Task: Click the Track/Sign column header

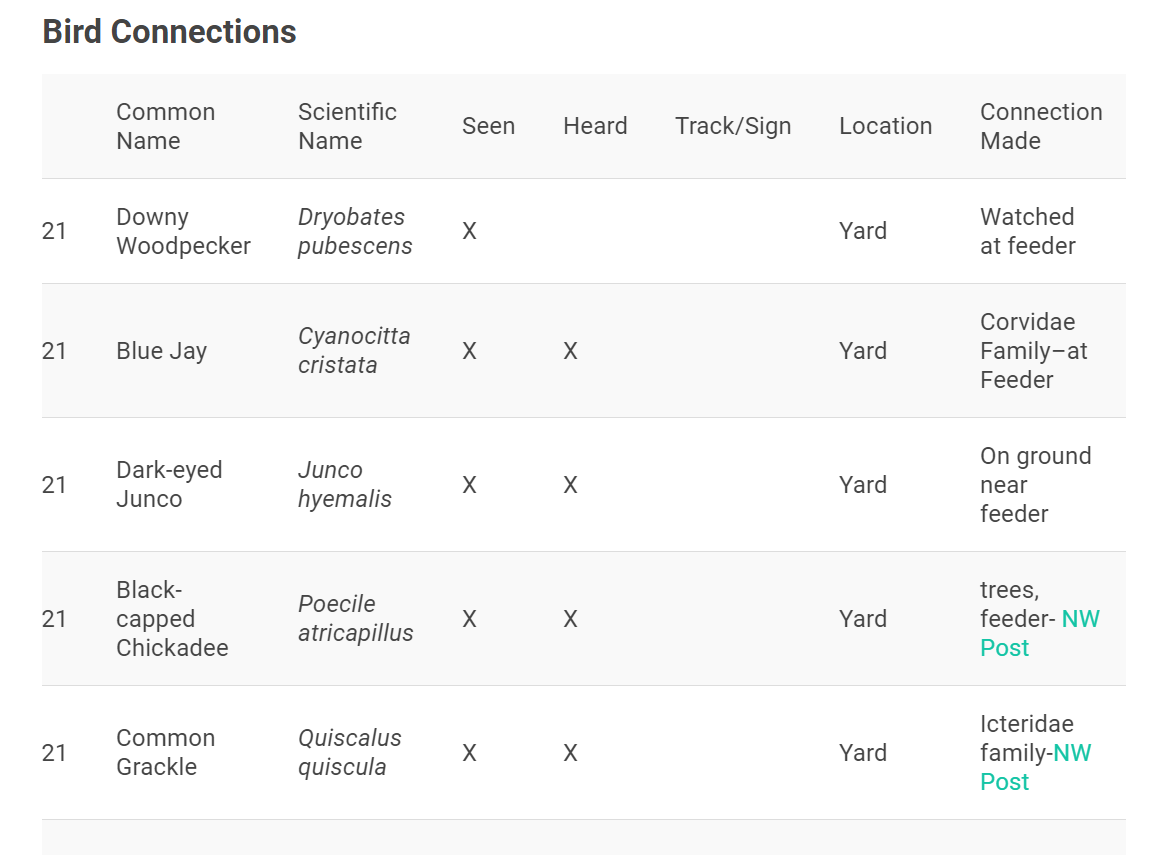Action: click(x=733, y=126)
